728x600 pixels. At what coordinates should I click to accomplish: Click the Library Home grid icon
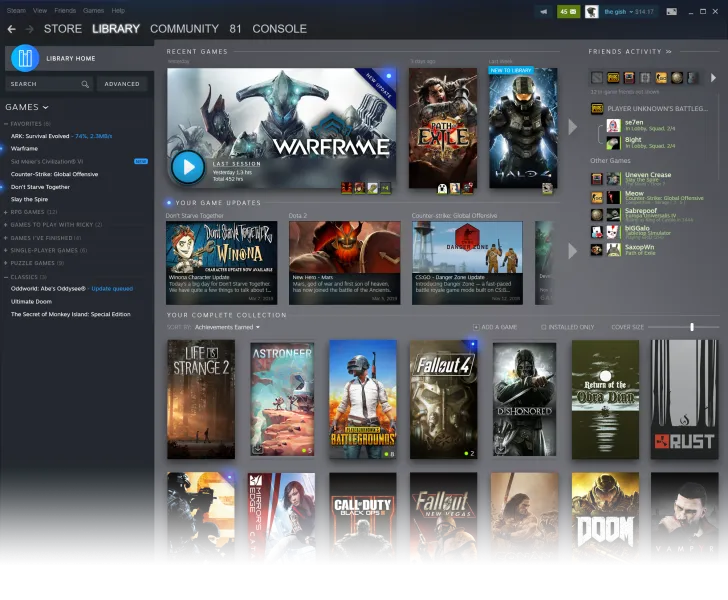(25, 58)
